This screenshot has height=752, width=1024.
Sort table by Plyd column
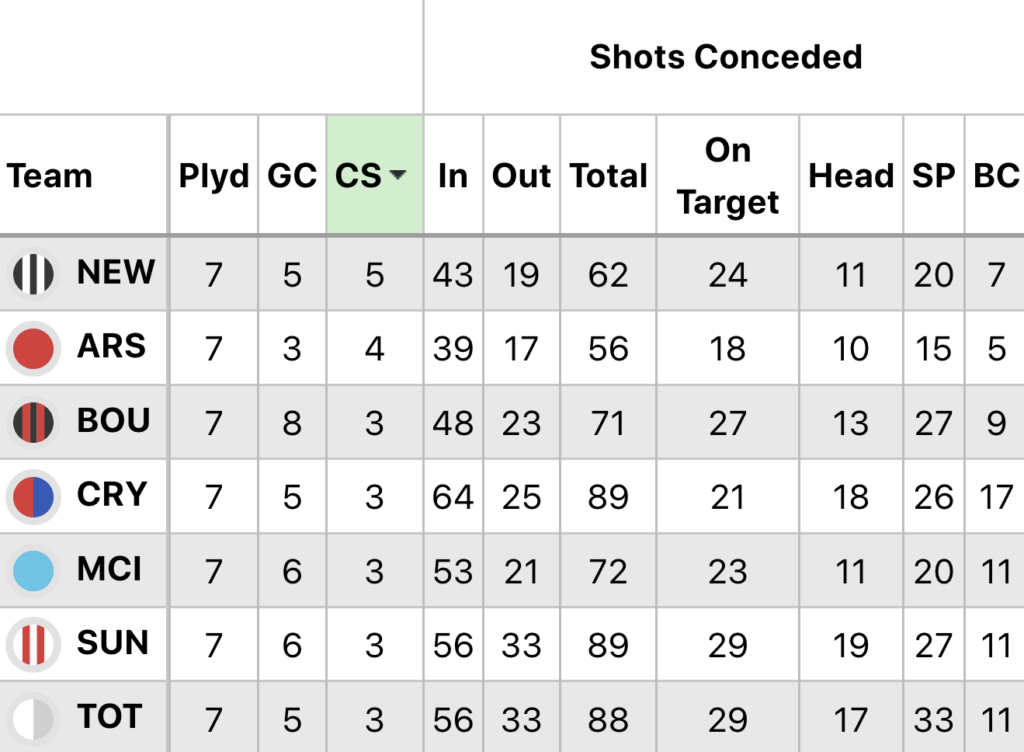tap(213, 176)
